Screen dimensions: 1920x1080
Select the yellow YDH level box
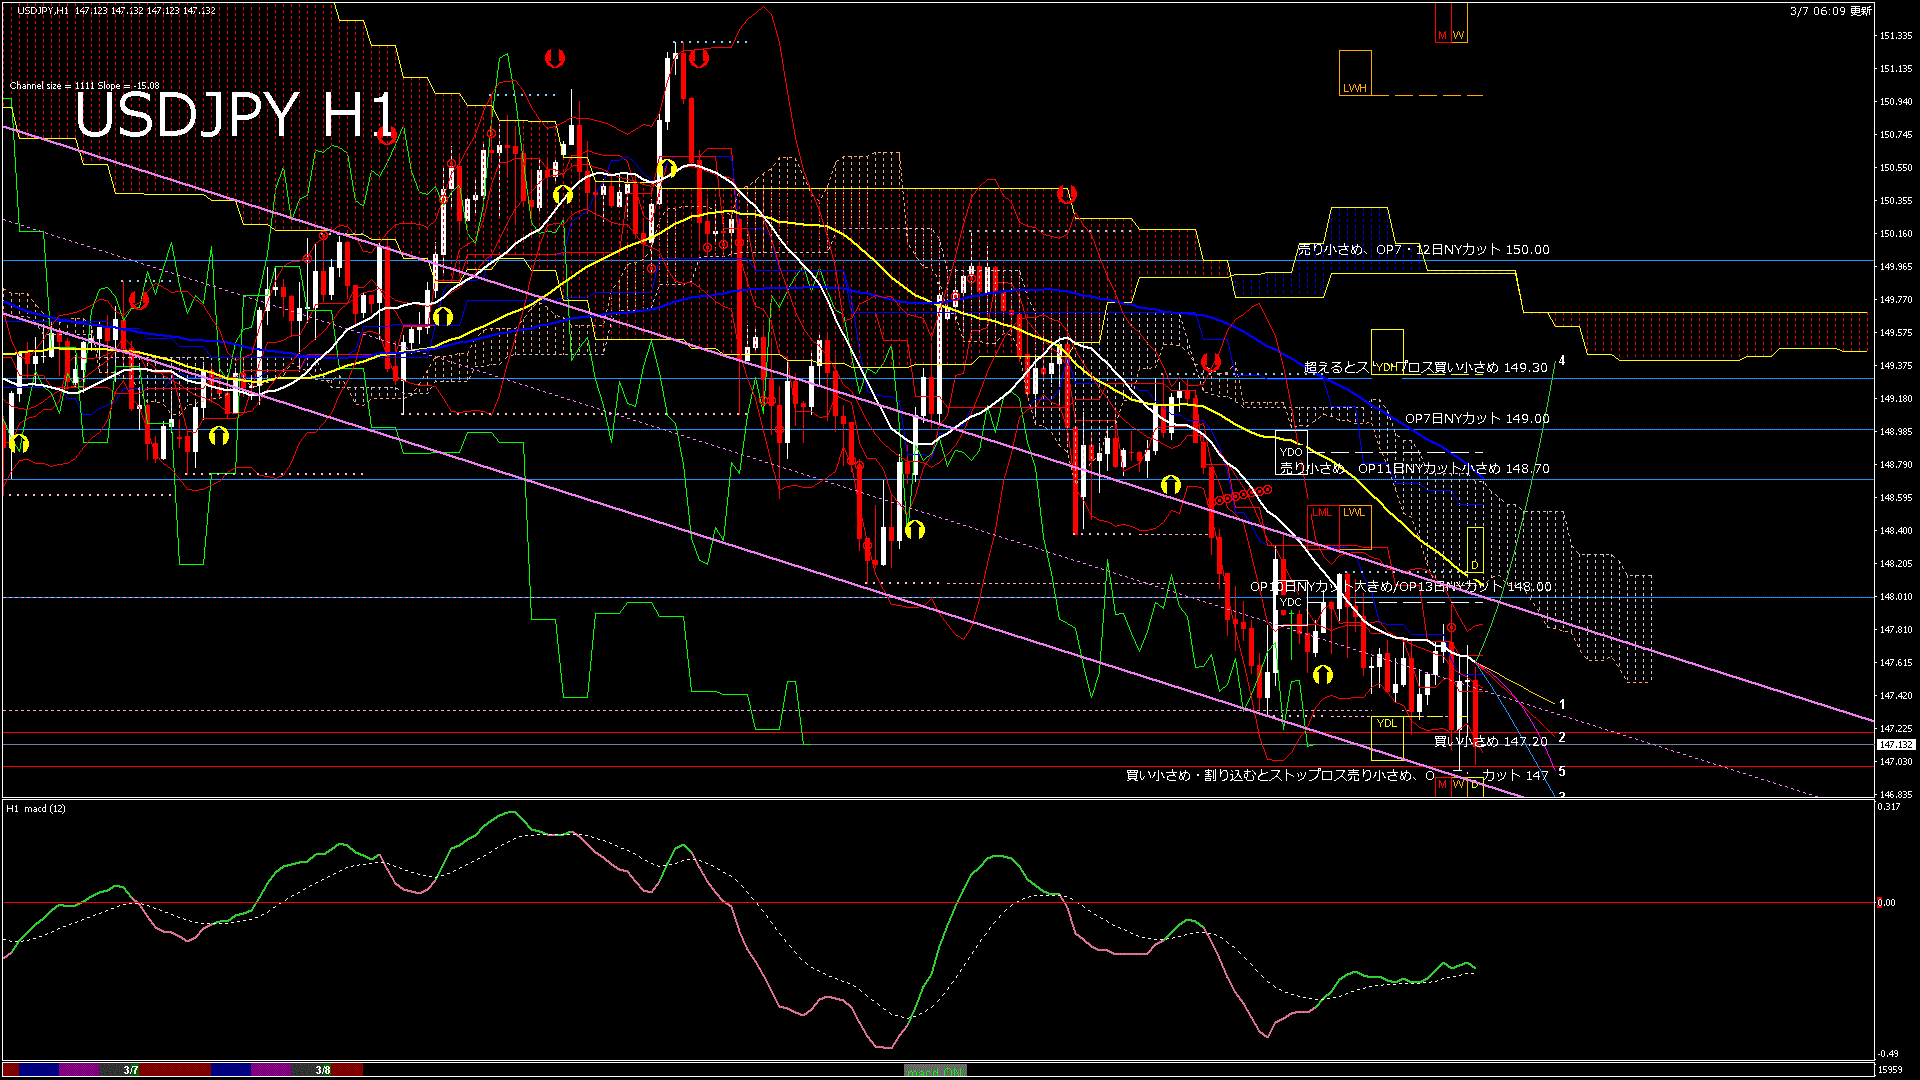tap(1387, 352)
